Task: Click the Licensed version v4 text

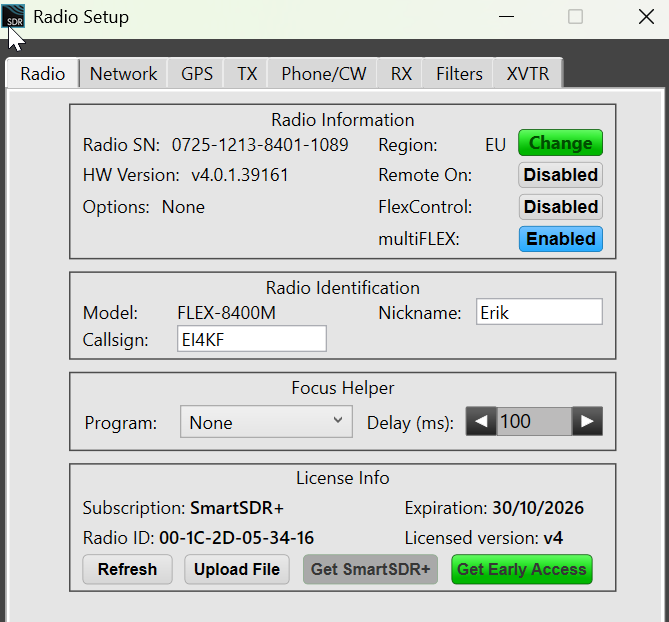Action: [484, 538]
